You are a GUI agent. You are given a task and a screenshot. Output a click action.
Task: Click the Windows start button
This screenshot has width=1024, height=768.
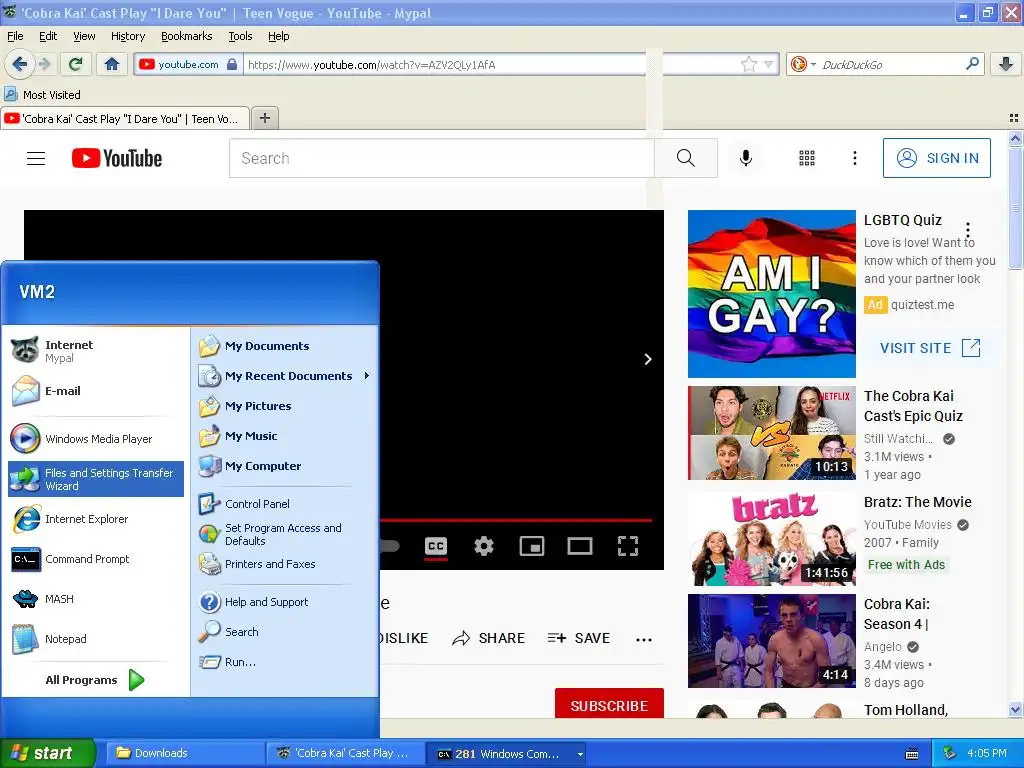(47, 754)
